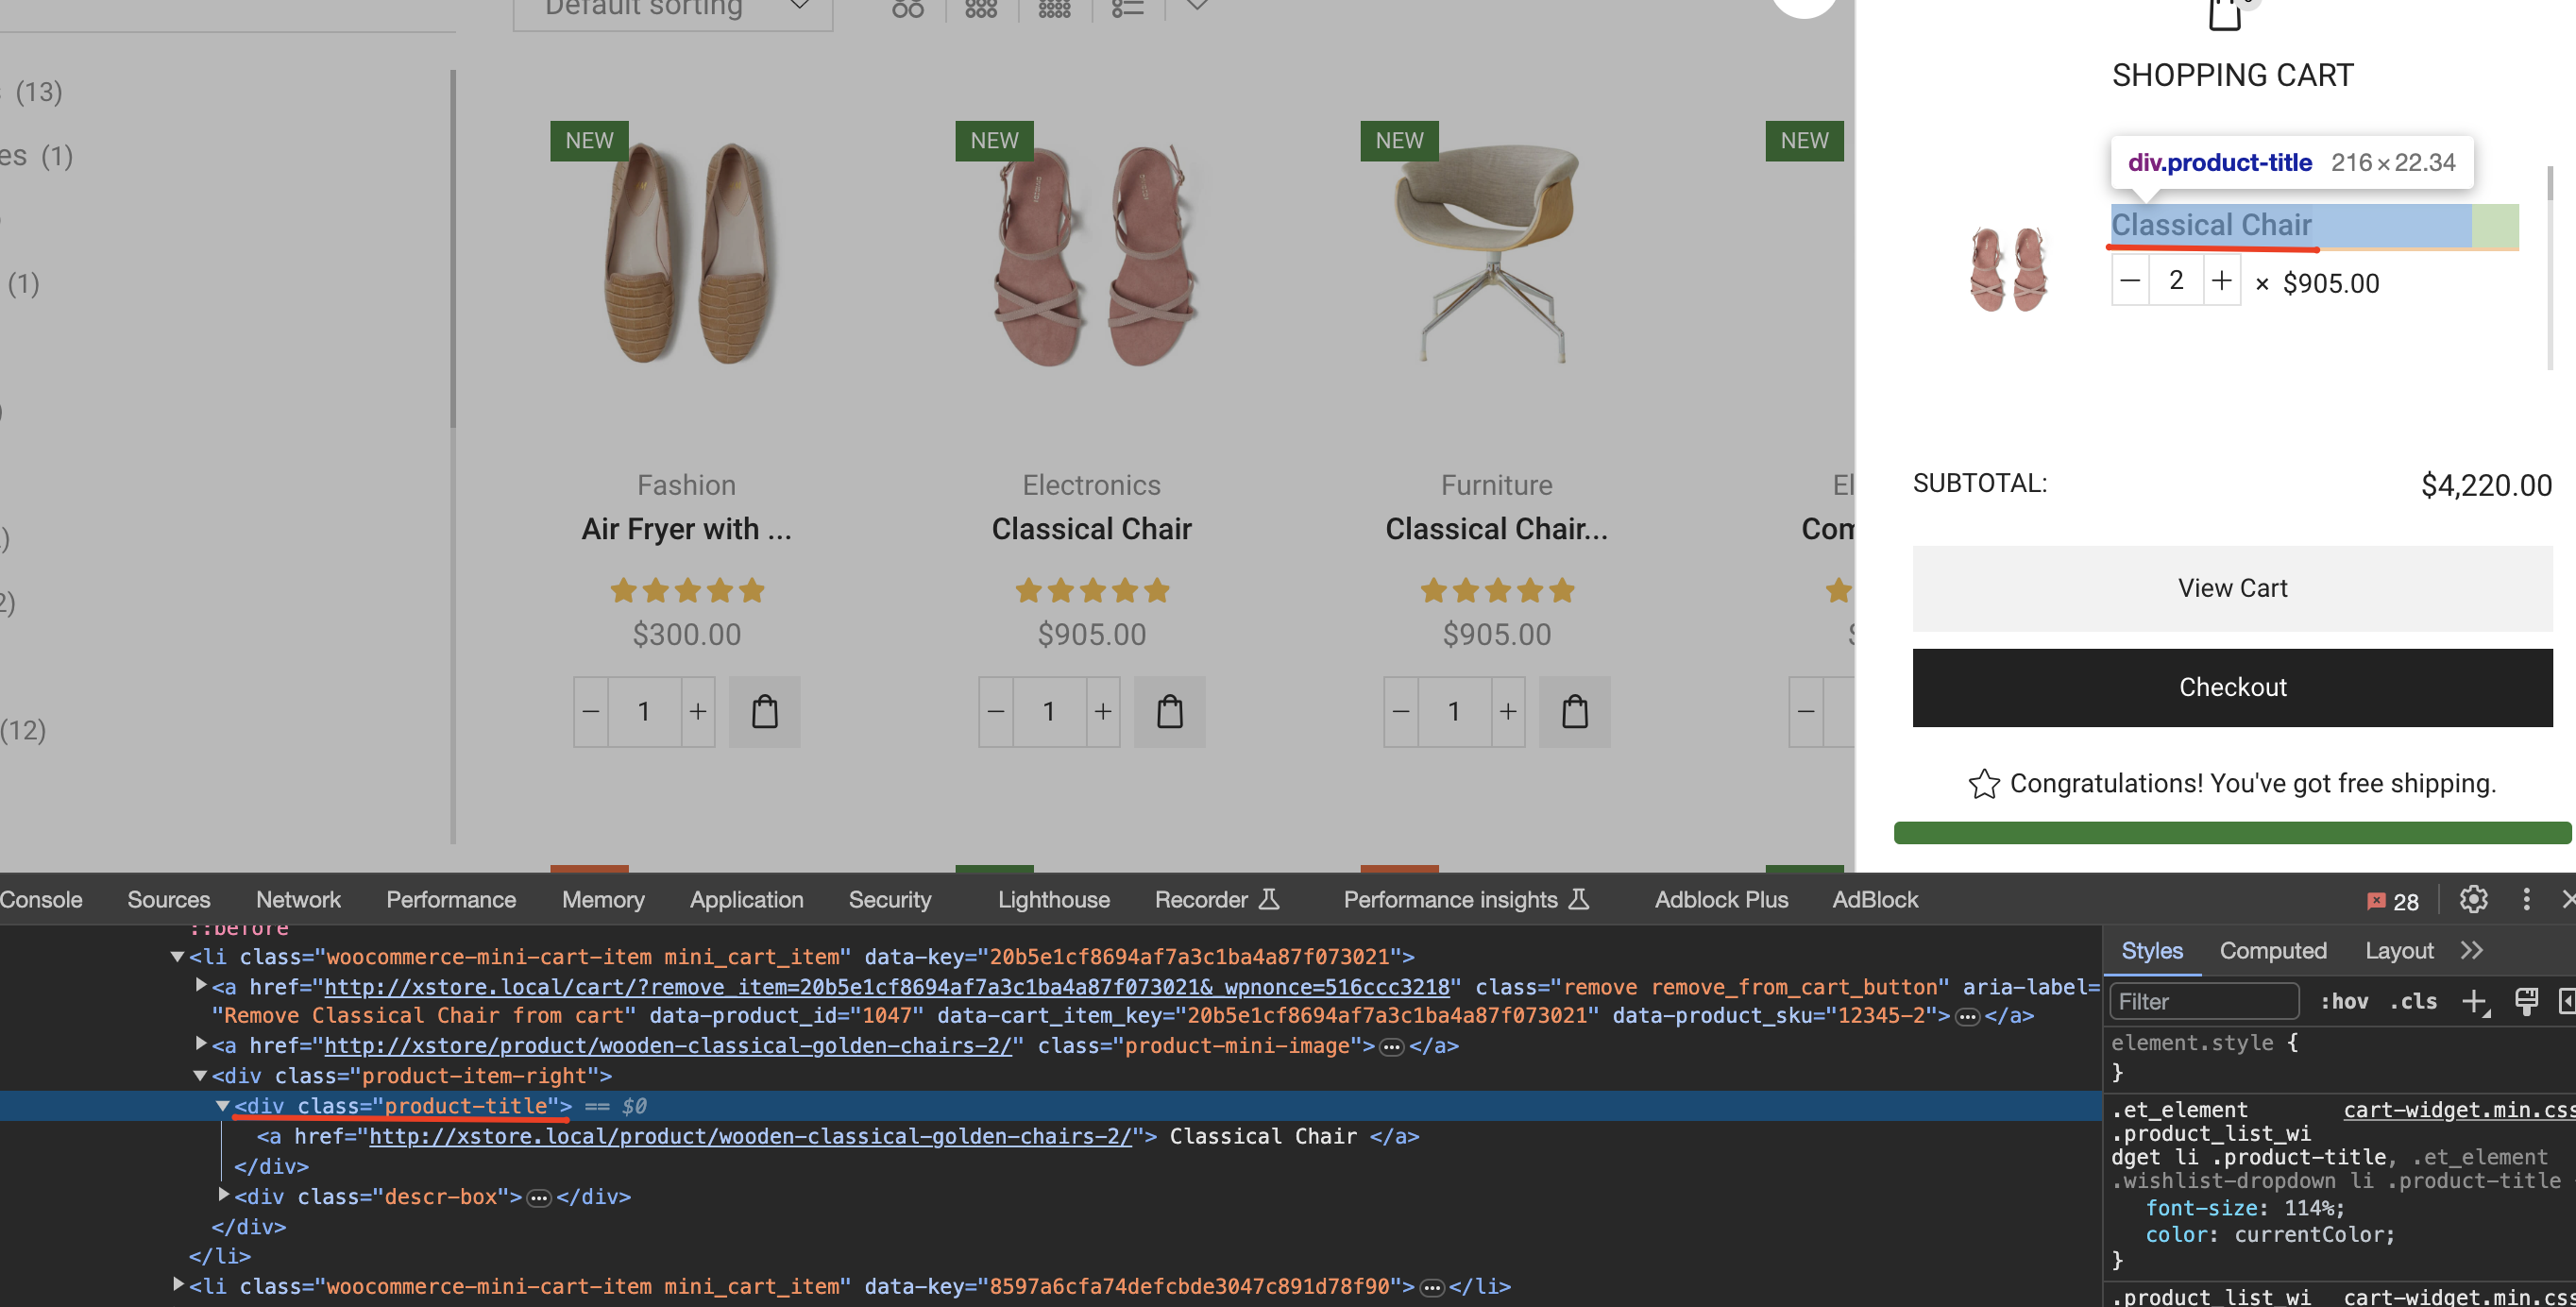Increase cart item quantity in shopping cart

[x=2221, y=281]
